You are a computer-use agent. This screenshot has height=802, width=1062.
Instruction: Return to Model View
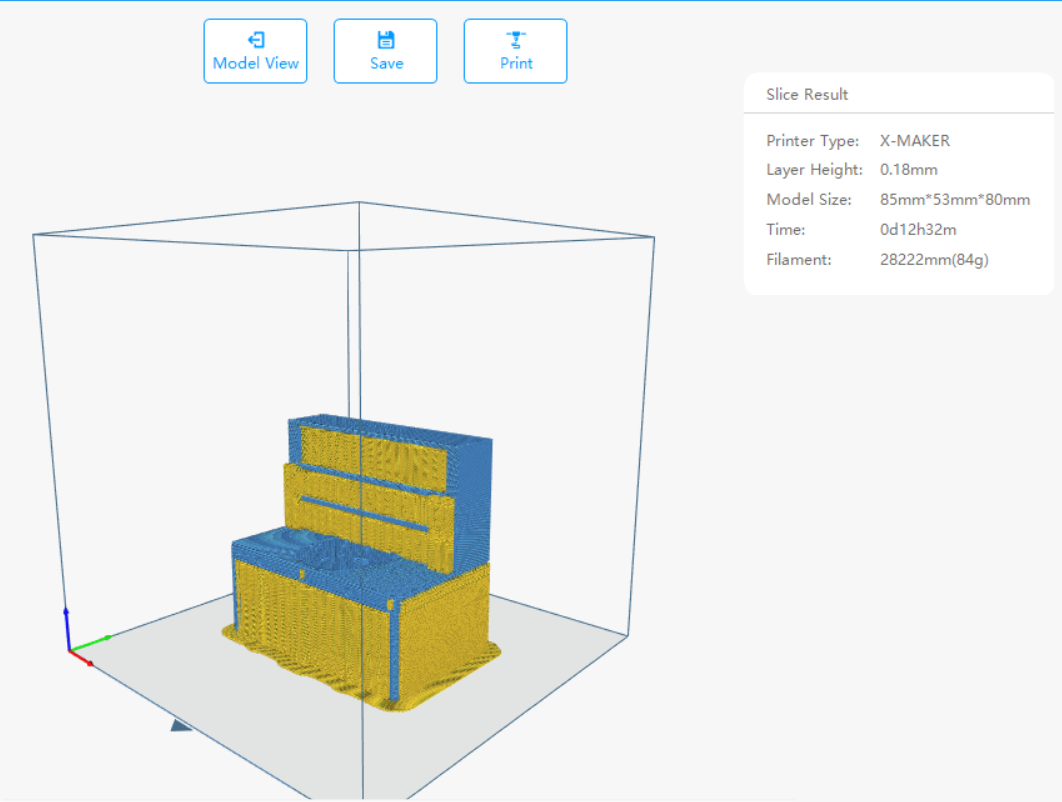point(255,51)
